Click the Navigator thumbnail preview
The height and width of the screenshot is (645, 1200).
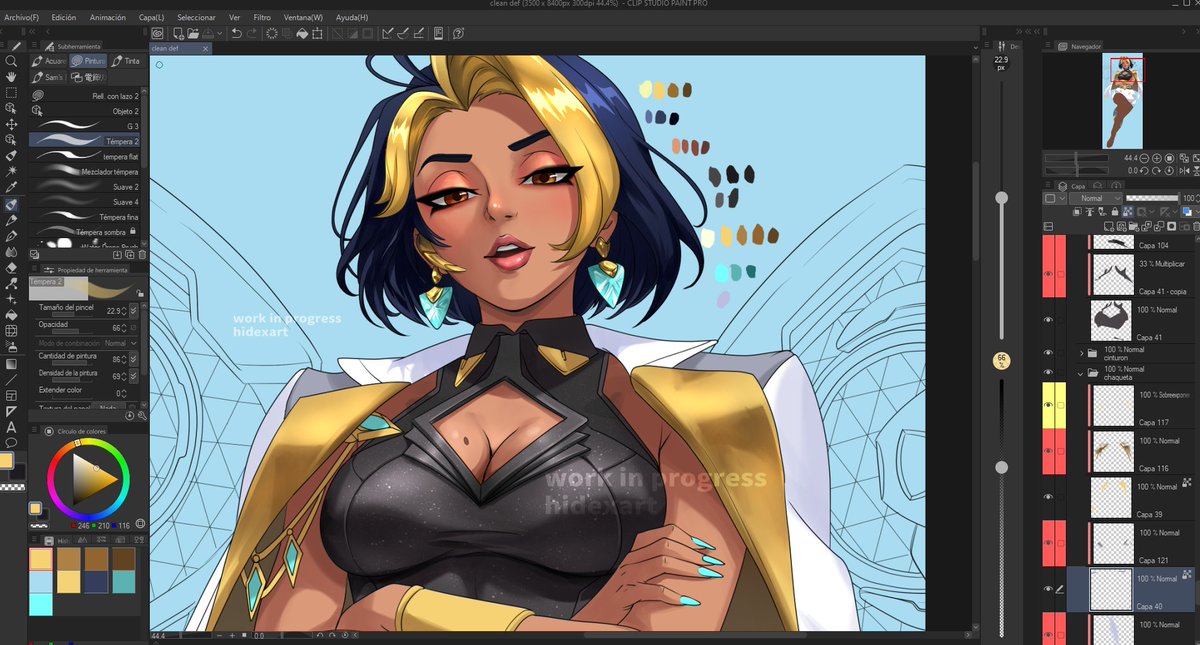click(1123, 100)
